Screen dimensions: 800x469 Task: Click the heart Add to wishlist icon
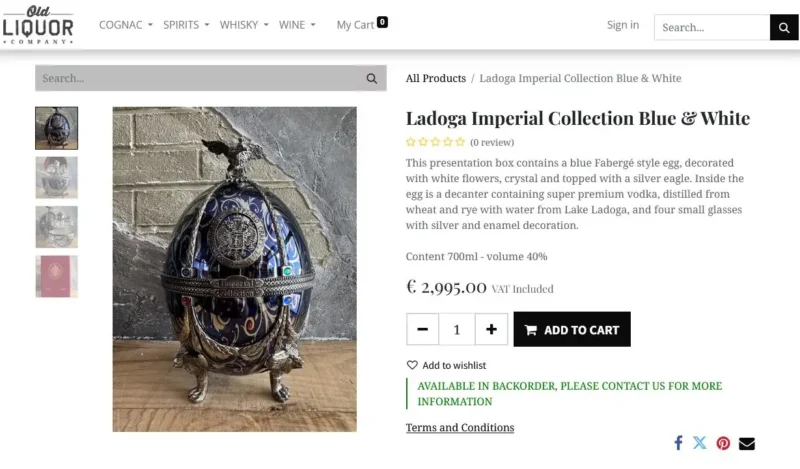412,366
